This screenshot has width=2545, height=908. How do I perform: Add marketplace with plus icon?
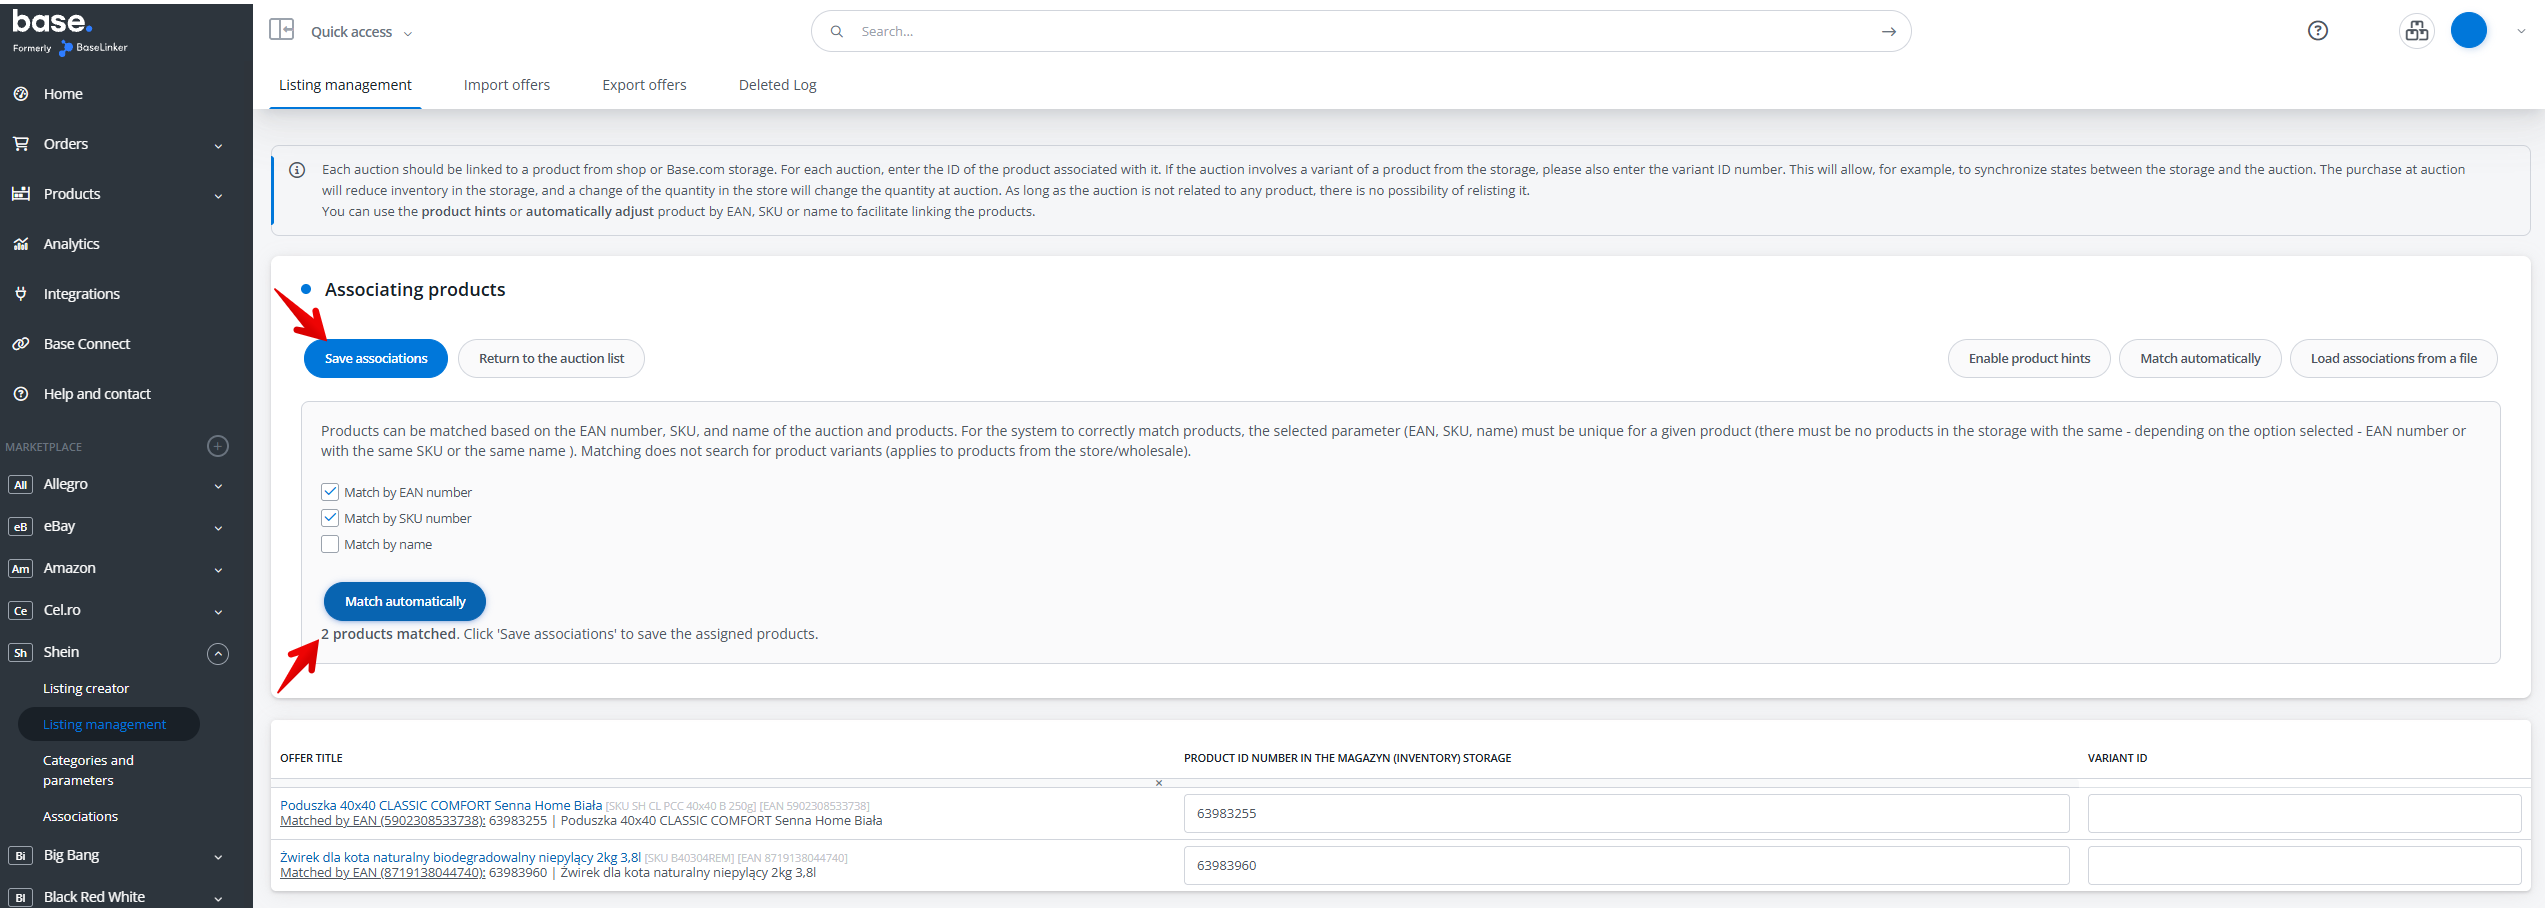click(x=218, y=446)
